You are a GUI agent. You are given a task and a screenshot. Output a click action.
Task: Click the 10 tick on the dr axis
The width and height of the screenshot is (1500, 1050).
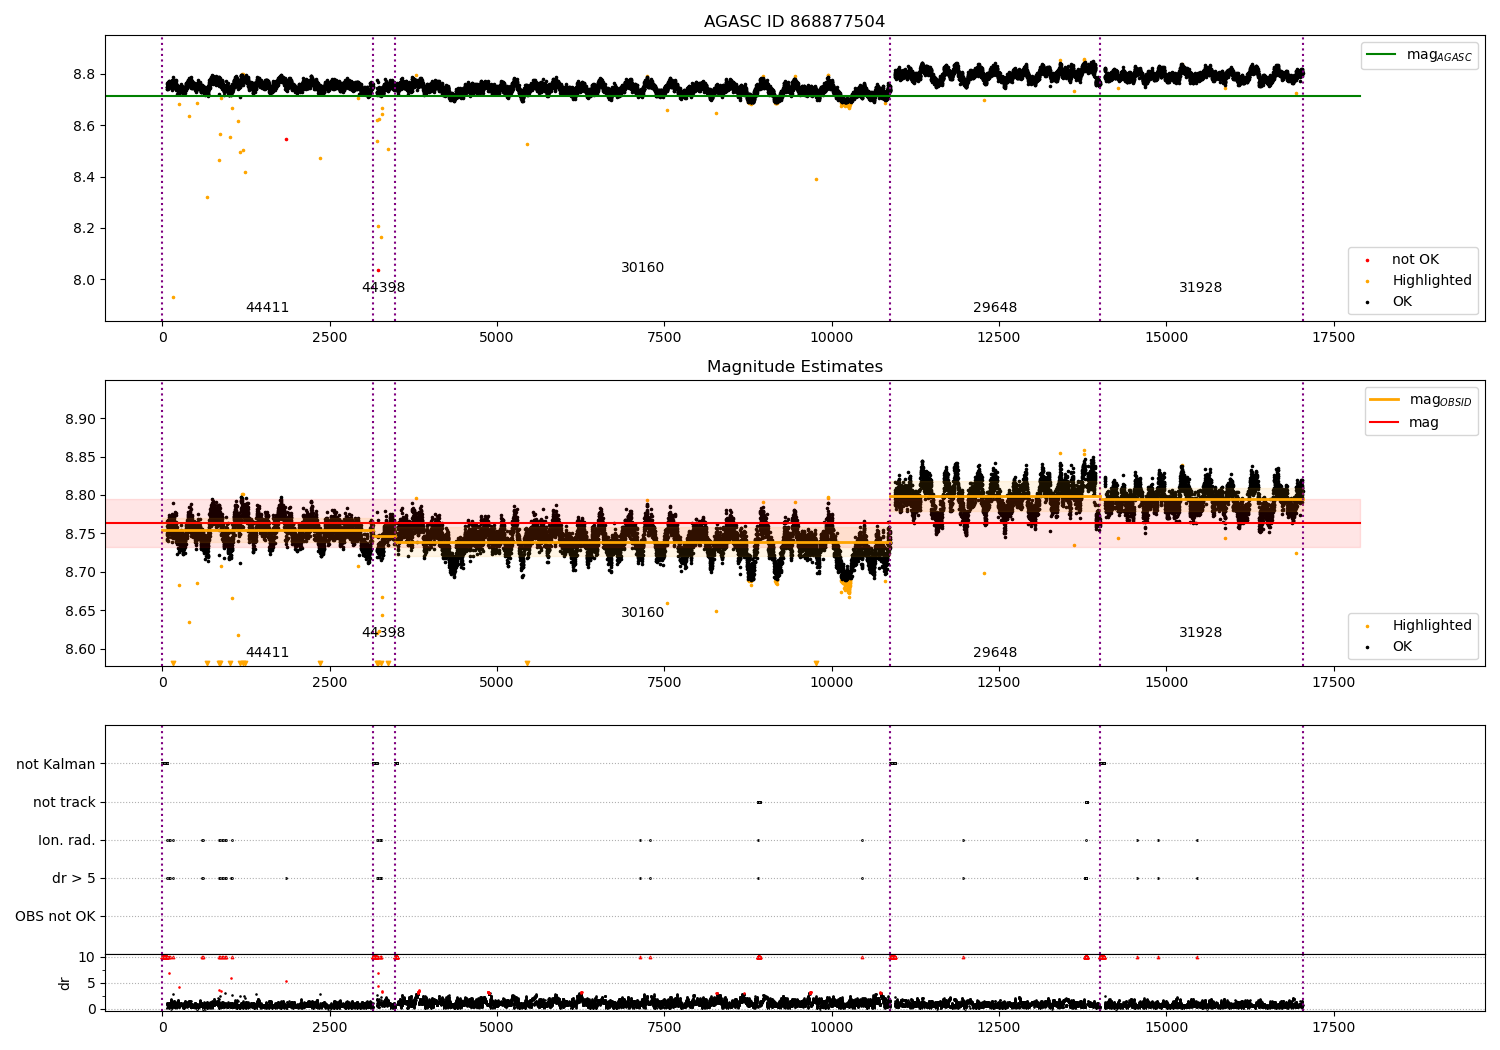[87, 957]
